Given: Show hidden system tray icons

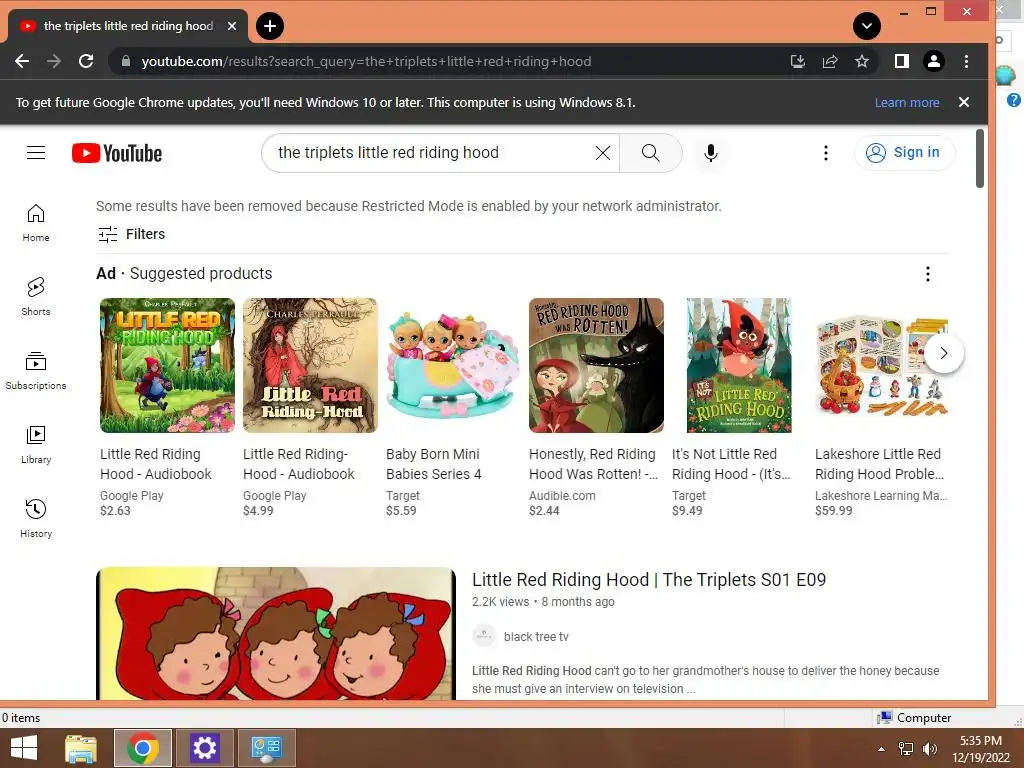Looking at the screenshot, I should coord(882,749).
